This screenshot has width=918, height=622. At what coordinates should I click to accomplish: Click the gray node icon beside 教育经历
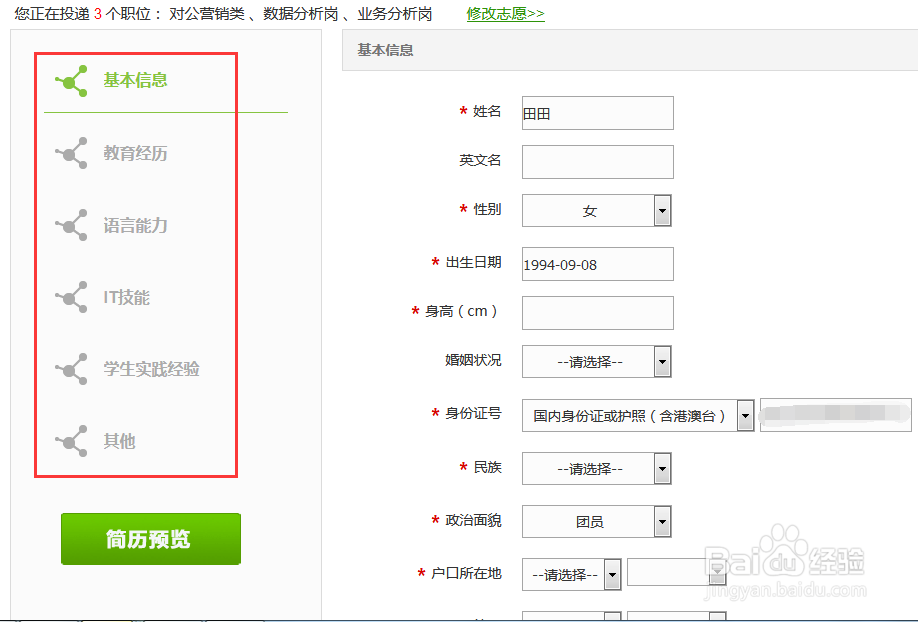coord(71,153)
